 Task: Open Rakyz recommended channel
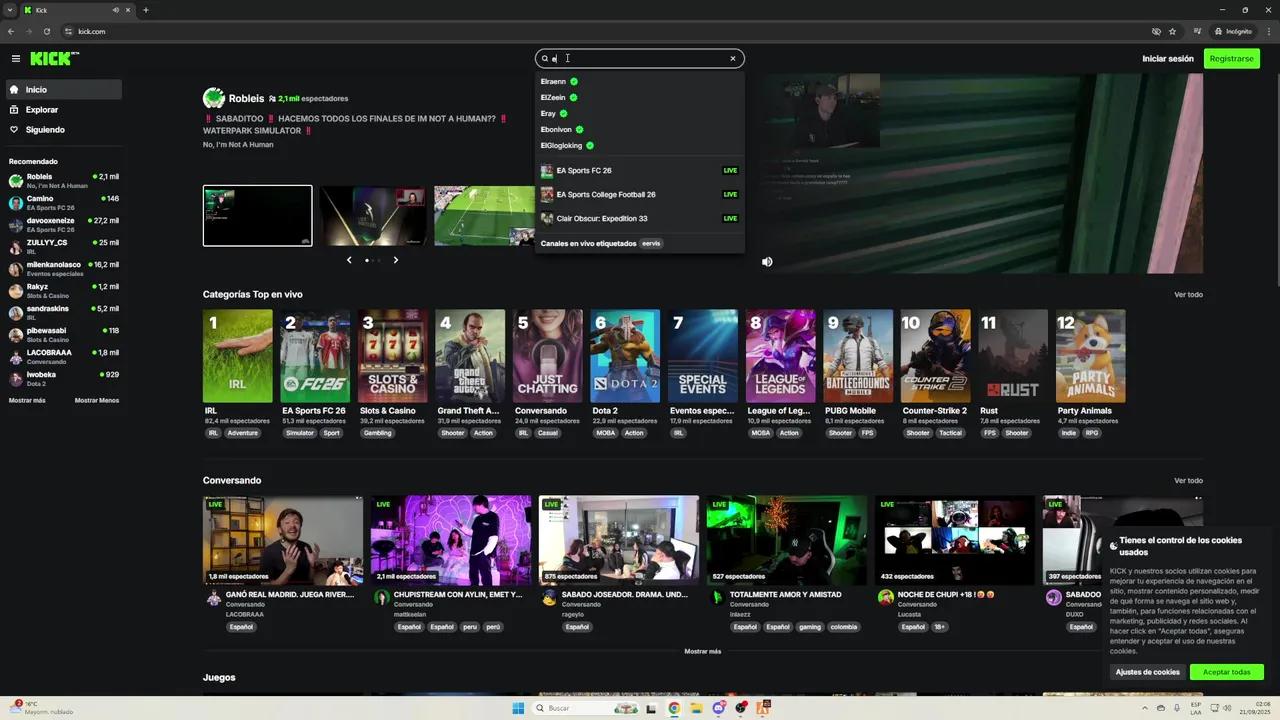click(64, 291)
